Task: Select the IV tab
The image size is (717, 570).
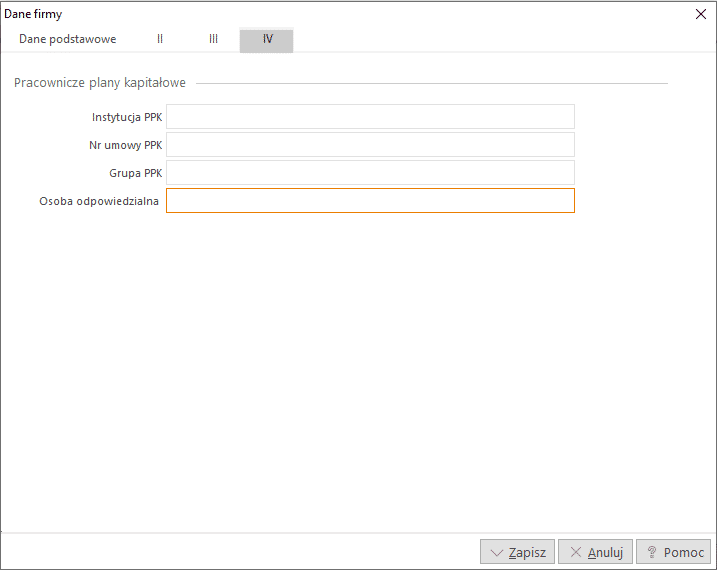Action: pos(267,40)
